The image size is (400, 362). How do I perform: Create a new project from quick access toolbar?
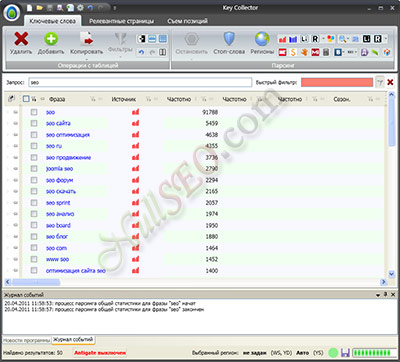pos(29,7)
